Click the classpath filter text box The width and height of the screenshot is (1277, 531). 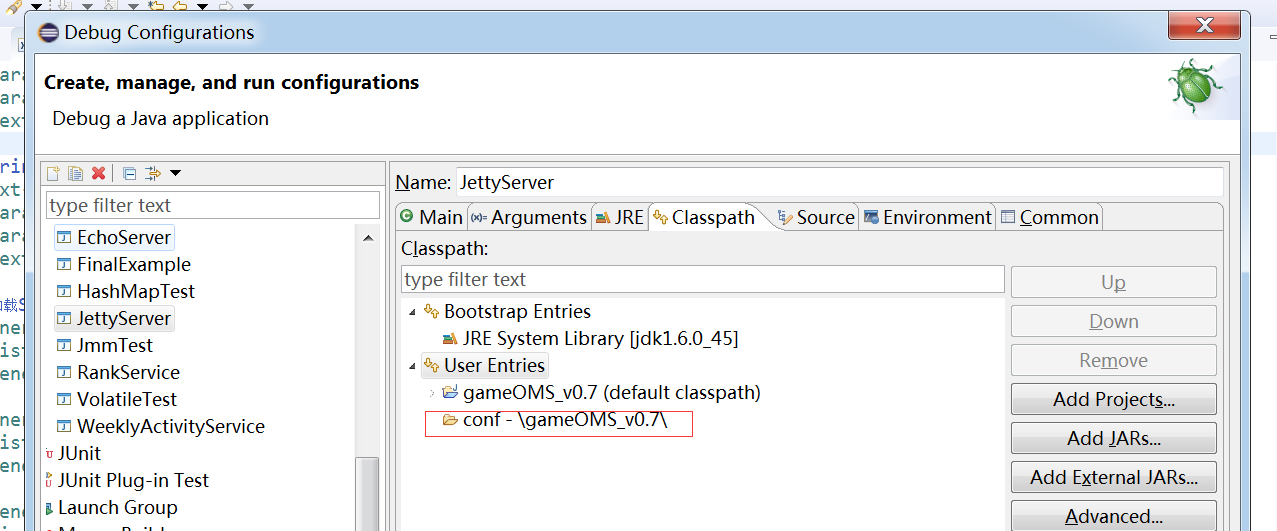tap(702, 279)
